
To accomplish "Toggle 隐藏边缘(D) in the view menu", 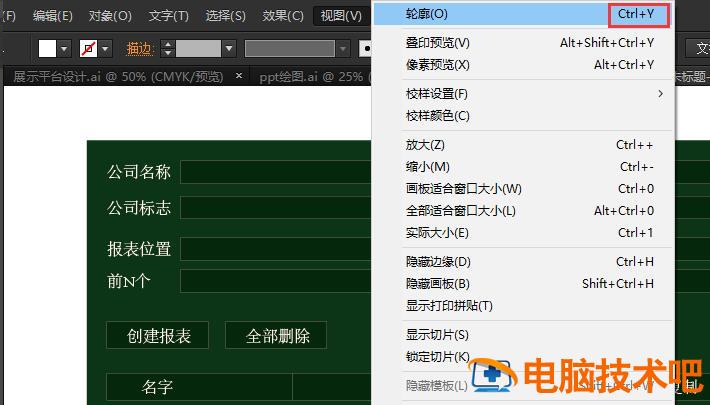I will (x=437, y=262).
